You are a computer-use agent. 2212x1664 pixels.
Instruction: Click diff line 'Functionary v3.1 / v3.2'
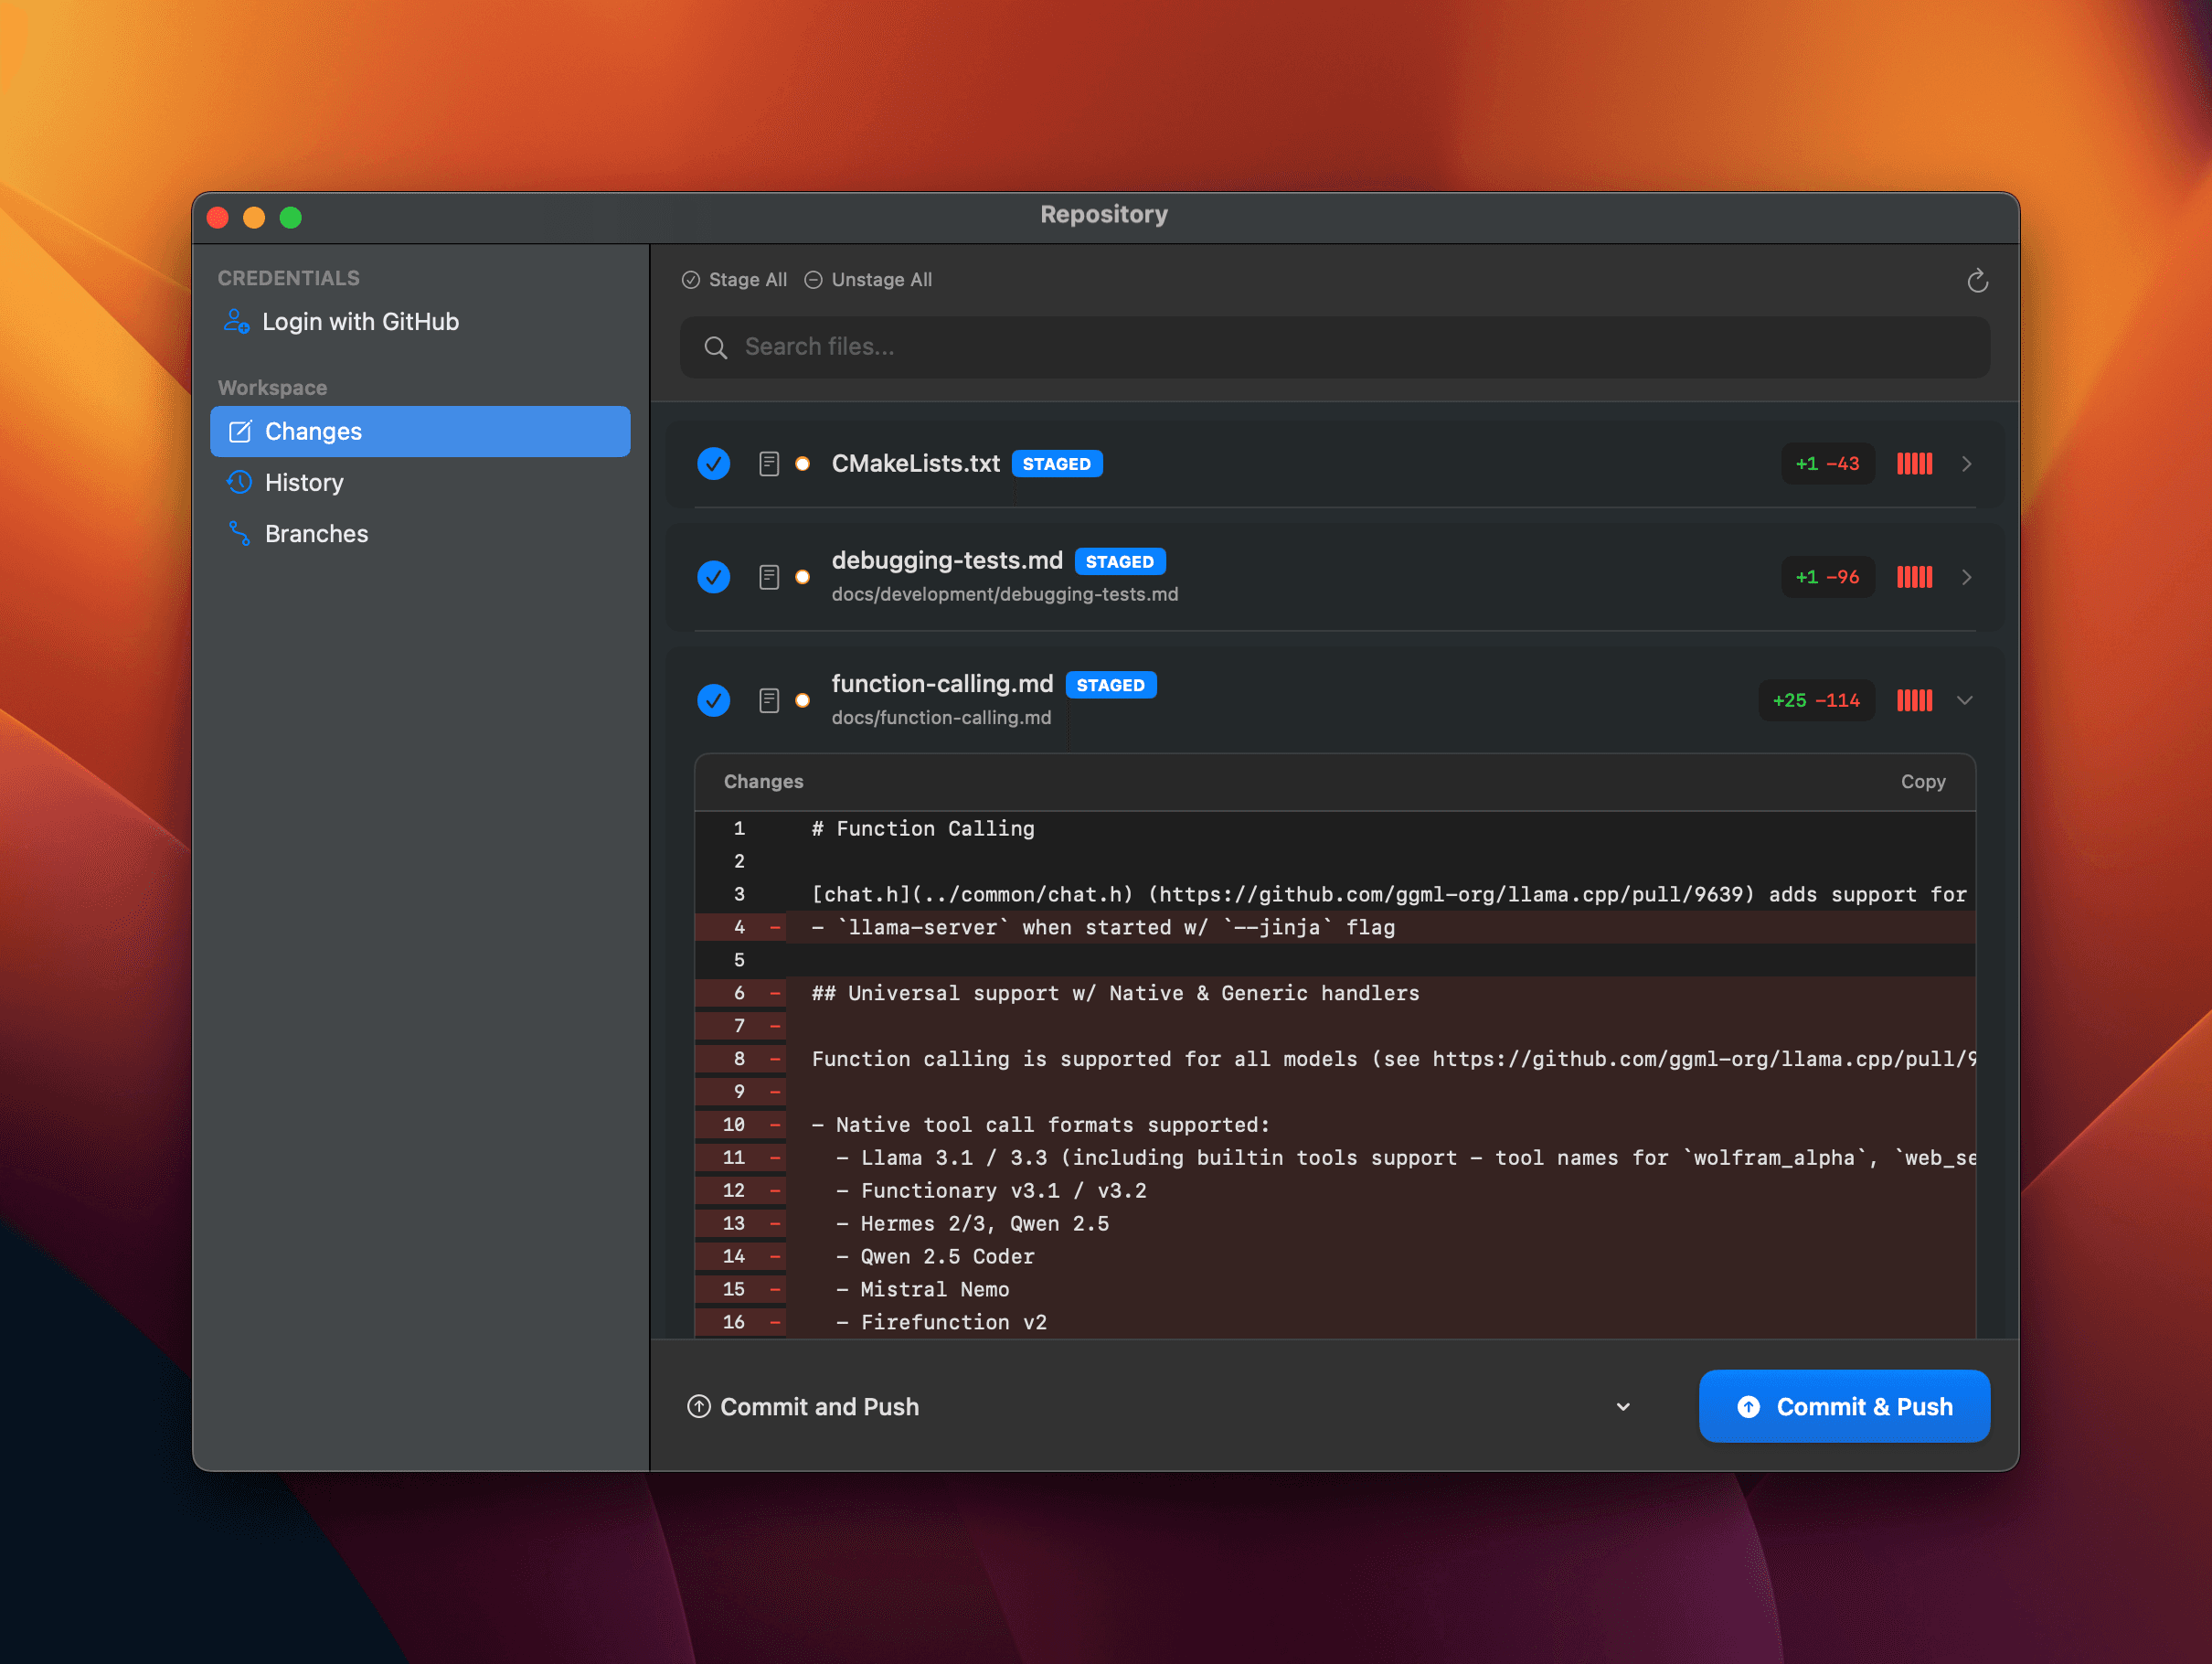coord(991,1191)
